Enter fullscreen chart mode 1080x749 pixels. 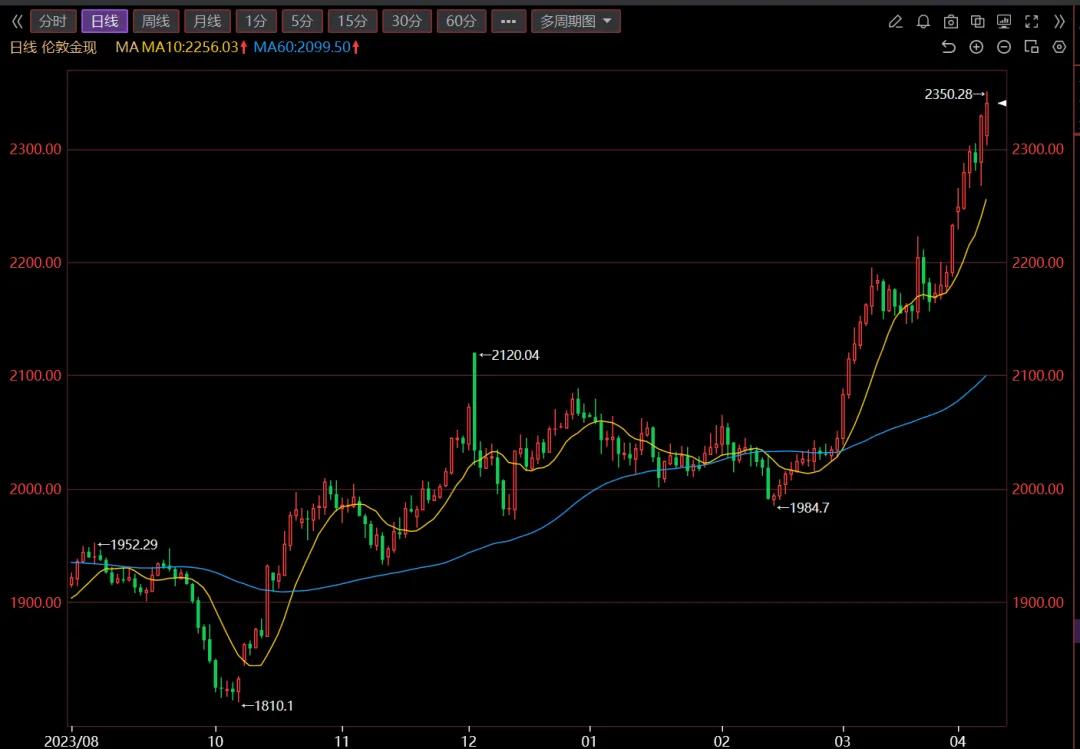coord(1031,21)
